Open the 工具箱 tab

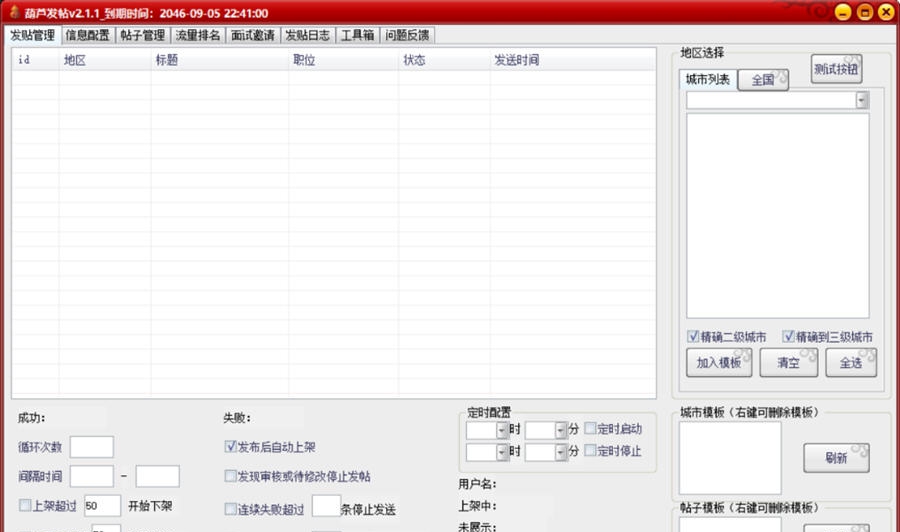click(x=358, y=35)
